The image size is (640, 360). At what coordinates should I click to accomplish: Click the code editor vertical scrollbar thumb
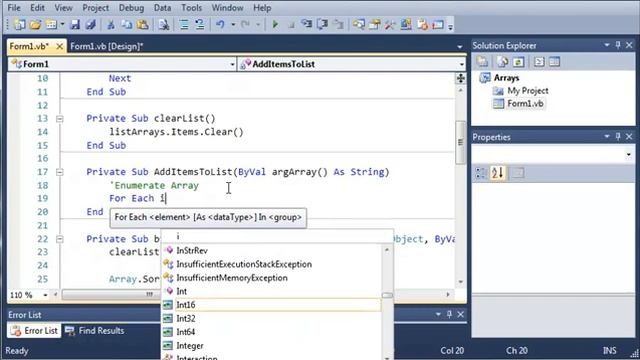click(460, 142)
